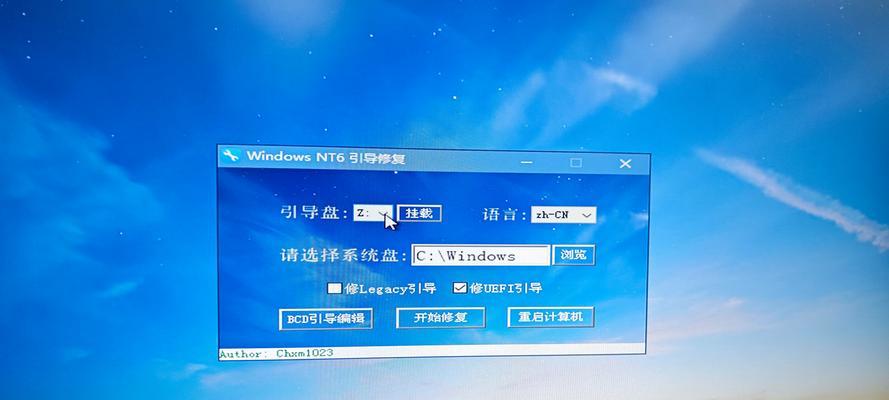The width and height of the screenshot is (889, 400).
Task: Click the 'Author: Chxm1023' status text
Action: tap(276, 353)
